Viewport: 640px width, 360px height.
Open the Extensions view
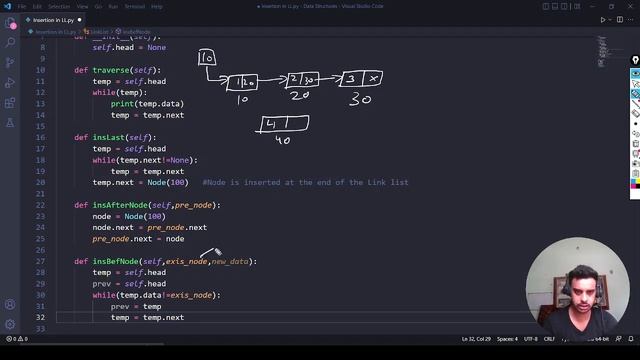10,102
